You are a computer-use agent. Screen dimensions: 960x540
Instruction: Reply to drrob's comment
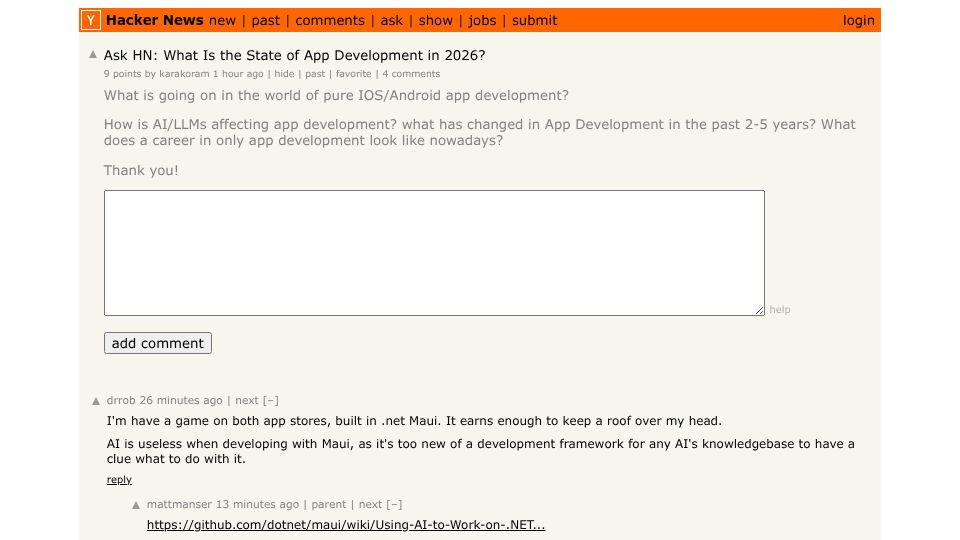click(x=119, y=479)
